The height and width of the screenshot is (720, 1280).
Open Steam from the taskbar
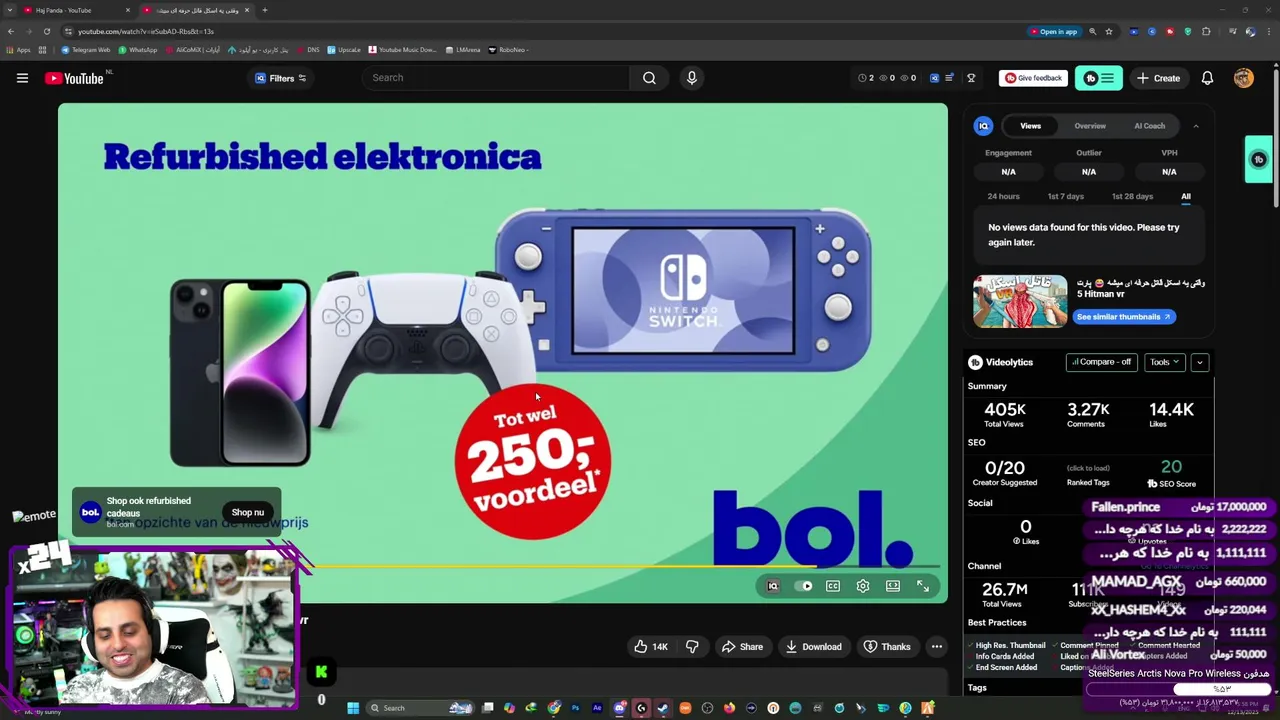[663, 708]
